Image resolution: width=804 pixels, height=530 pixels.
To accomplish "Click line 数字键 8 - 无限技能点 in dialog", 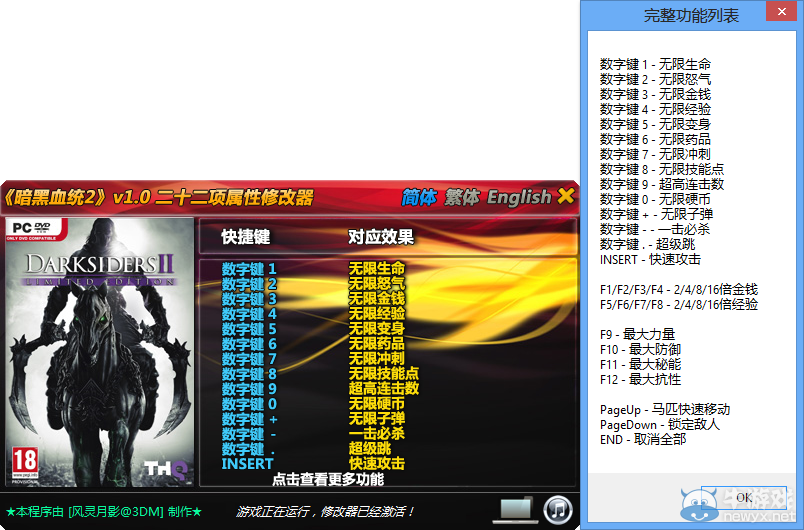I will click(x=662, y=169).
